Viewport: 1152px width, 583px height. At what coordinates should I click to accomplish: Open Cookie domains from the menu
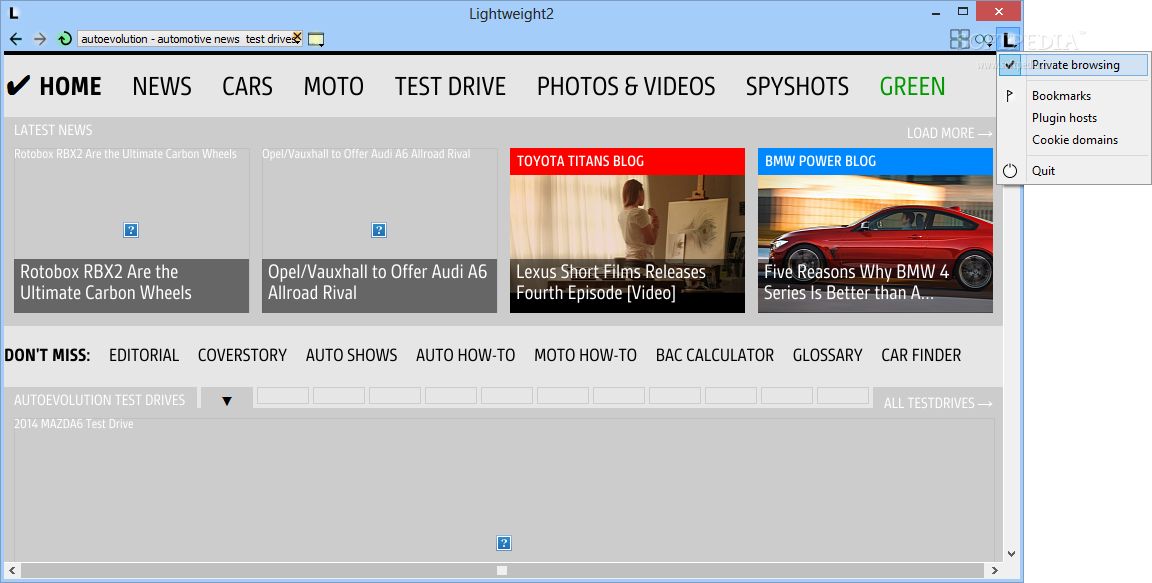(1073, 140)
